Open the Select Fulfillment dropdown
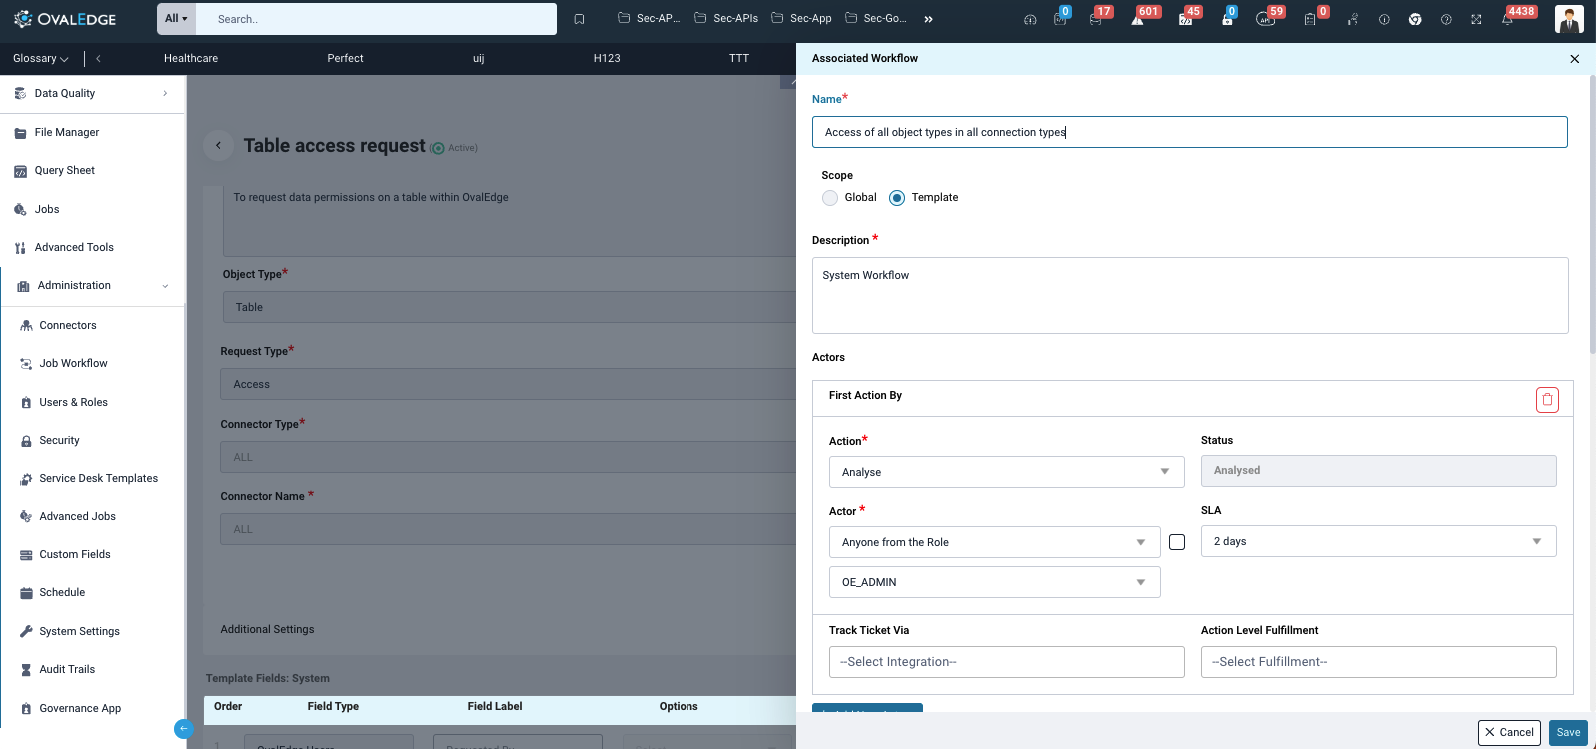1596x749 pixels. point(1378,662)
